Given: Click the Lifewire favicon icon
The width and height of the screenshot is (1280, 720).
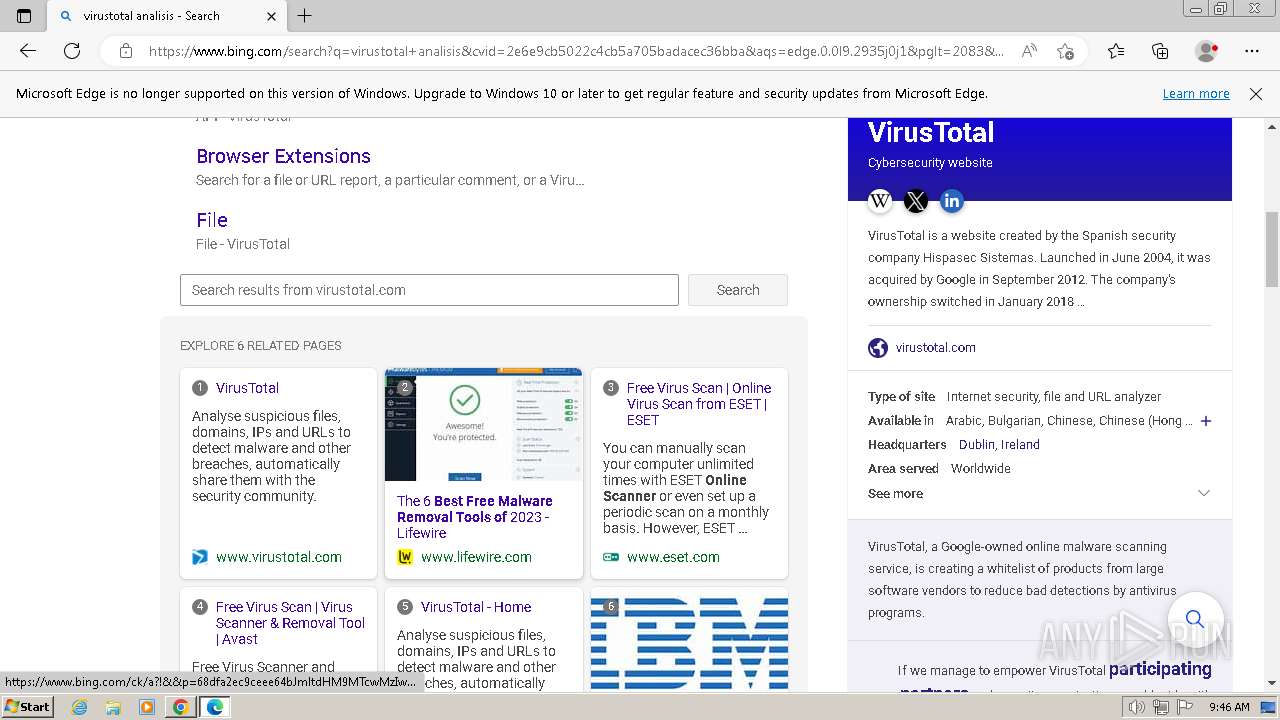Looking at the screenshot, I should (x=405, y=557).
